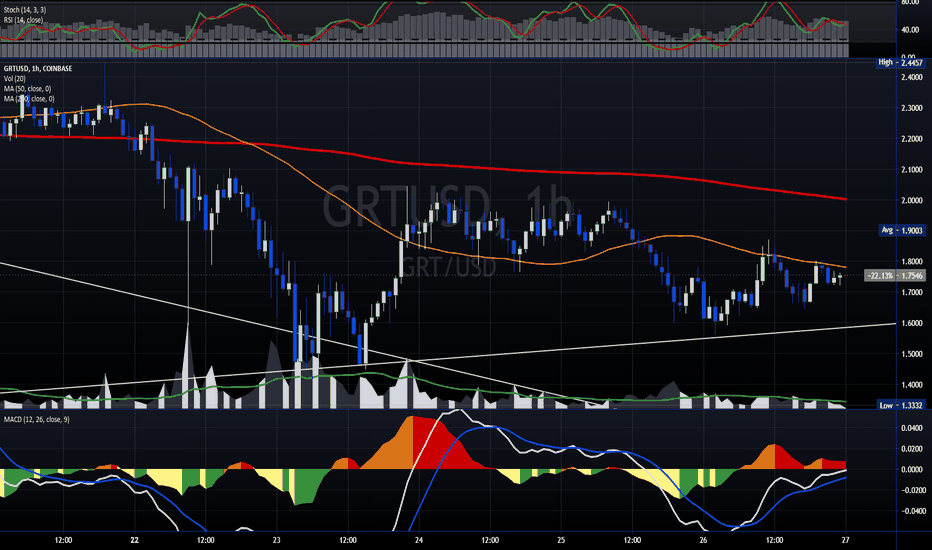Click the GRTUSD, 1h, COINBASE symbol title
The image size is (932, 550).
(x=37, y=69)
